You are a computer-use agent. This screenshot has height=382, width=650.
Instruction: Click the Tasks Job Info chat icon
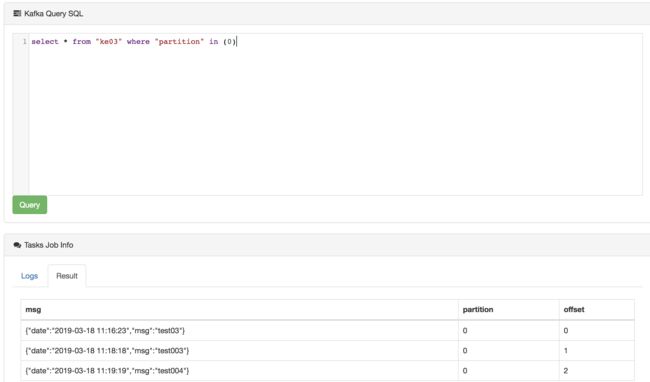pyautogui.click(x=17, y=245)
